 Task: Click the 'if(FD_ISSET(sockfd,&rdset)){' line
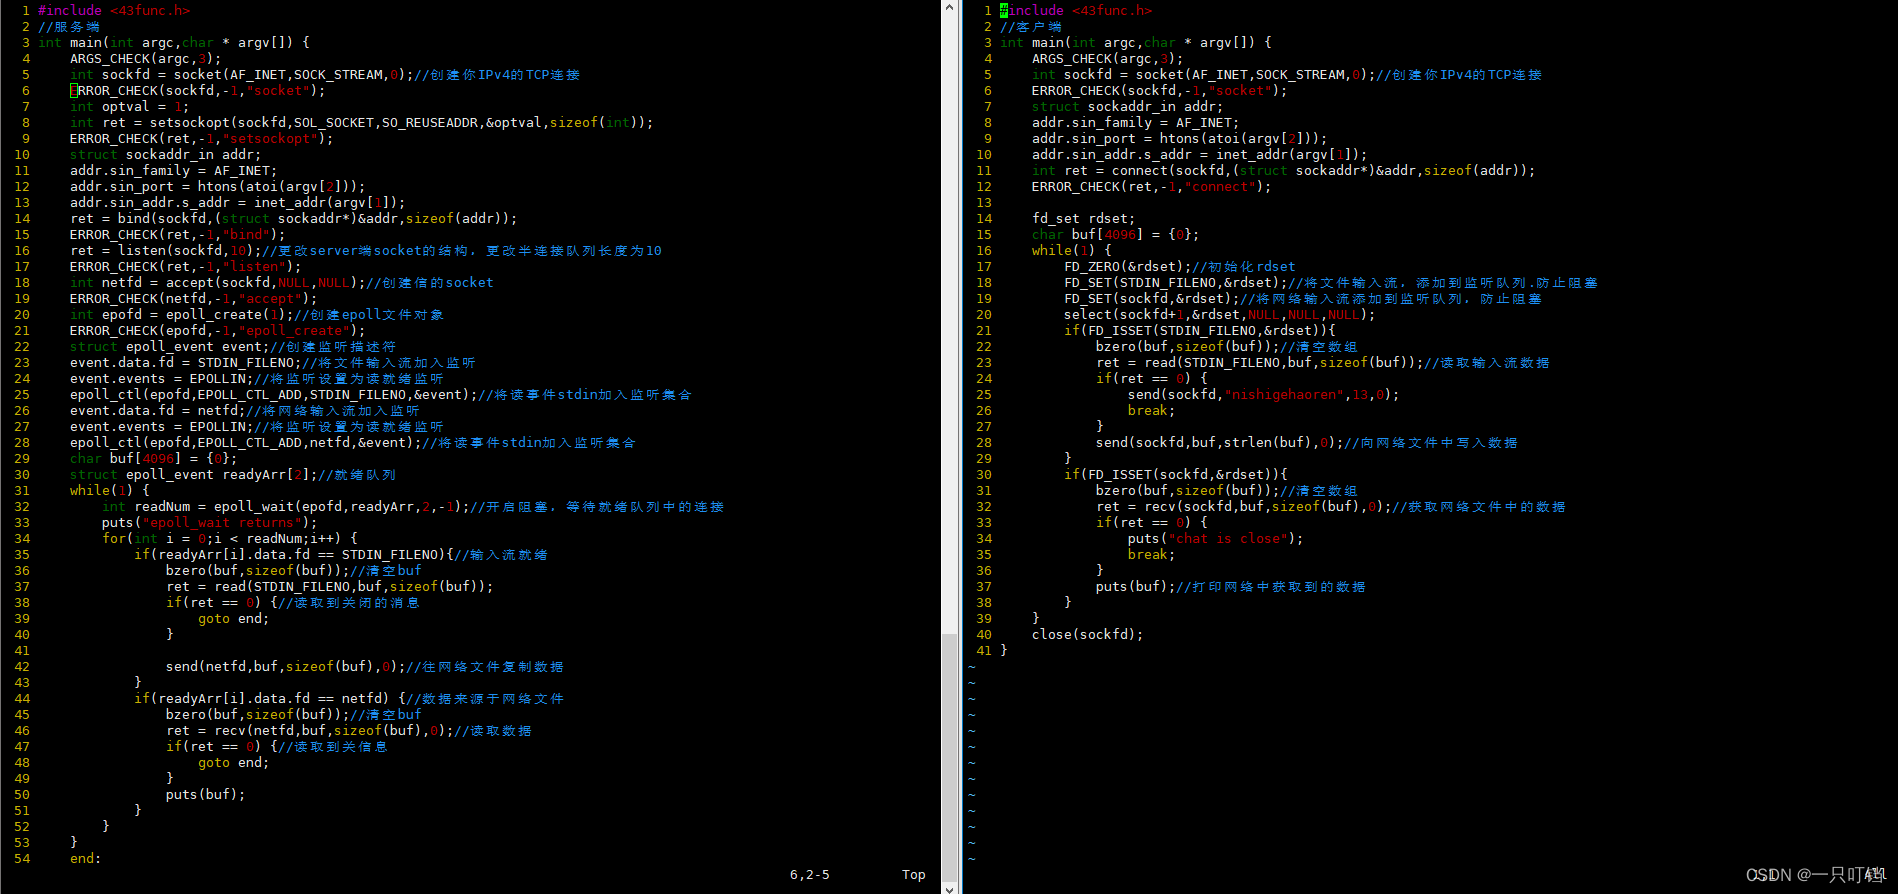click(x=1176, y=474)
